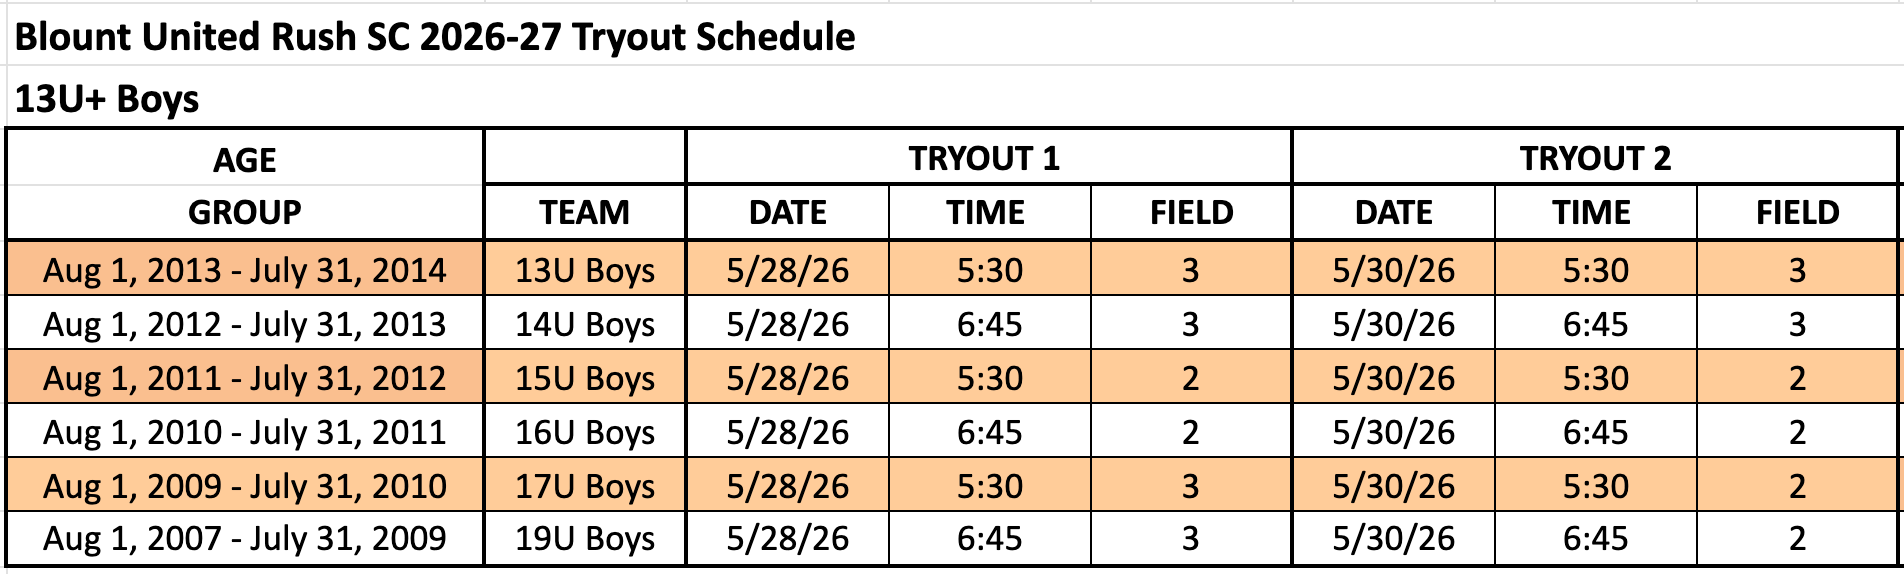Select the 16U Boys team cell
Image resolution: width=1904 pixels, height=574 pixels.
pyautogui.click(x=585, y=431)
